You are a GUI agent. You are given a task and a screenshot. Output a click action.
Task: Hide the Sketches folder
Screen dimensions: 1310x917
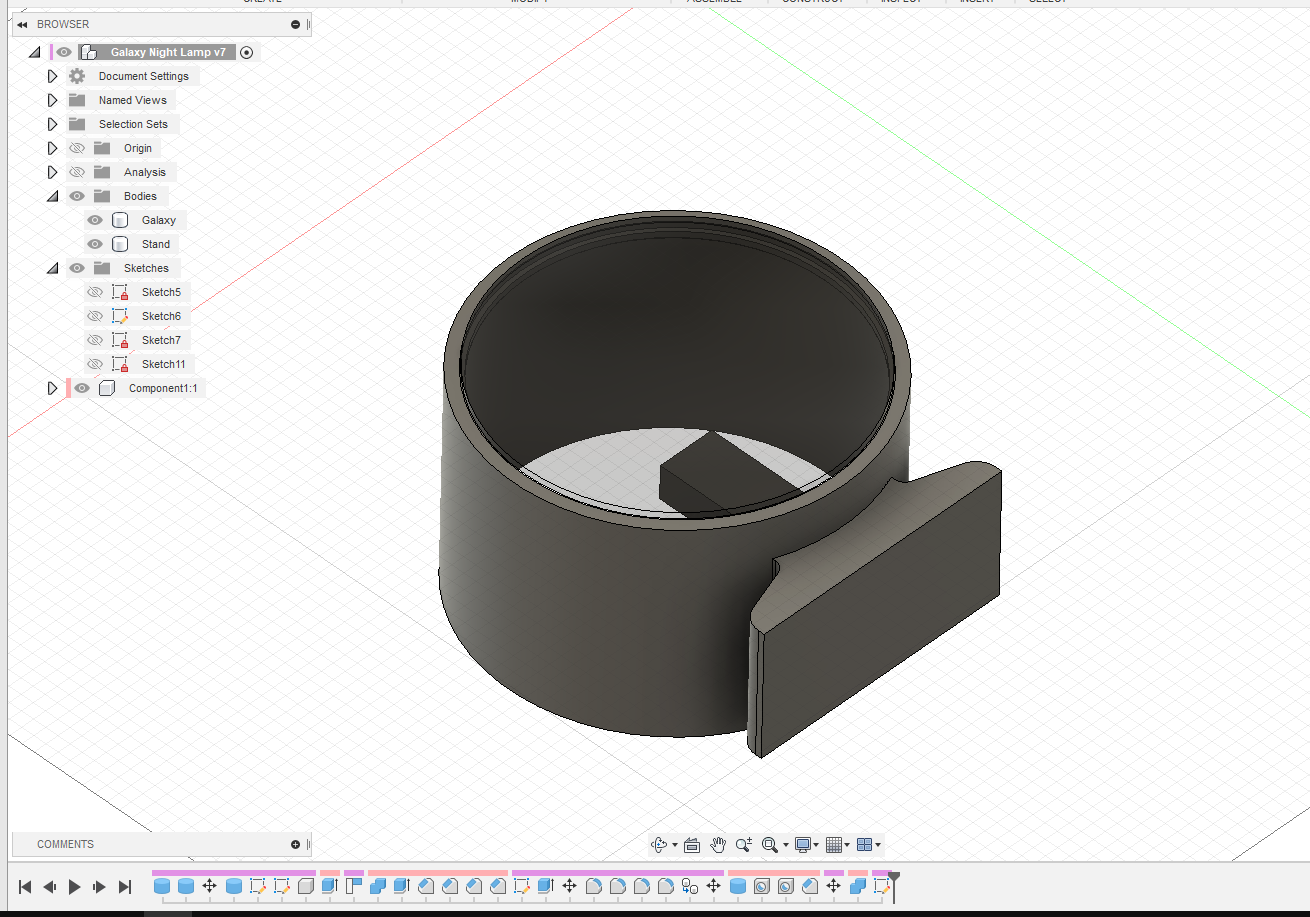tap(77, 268)
